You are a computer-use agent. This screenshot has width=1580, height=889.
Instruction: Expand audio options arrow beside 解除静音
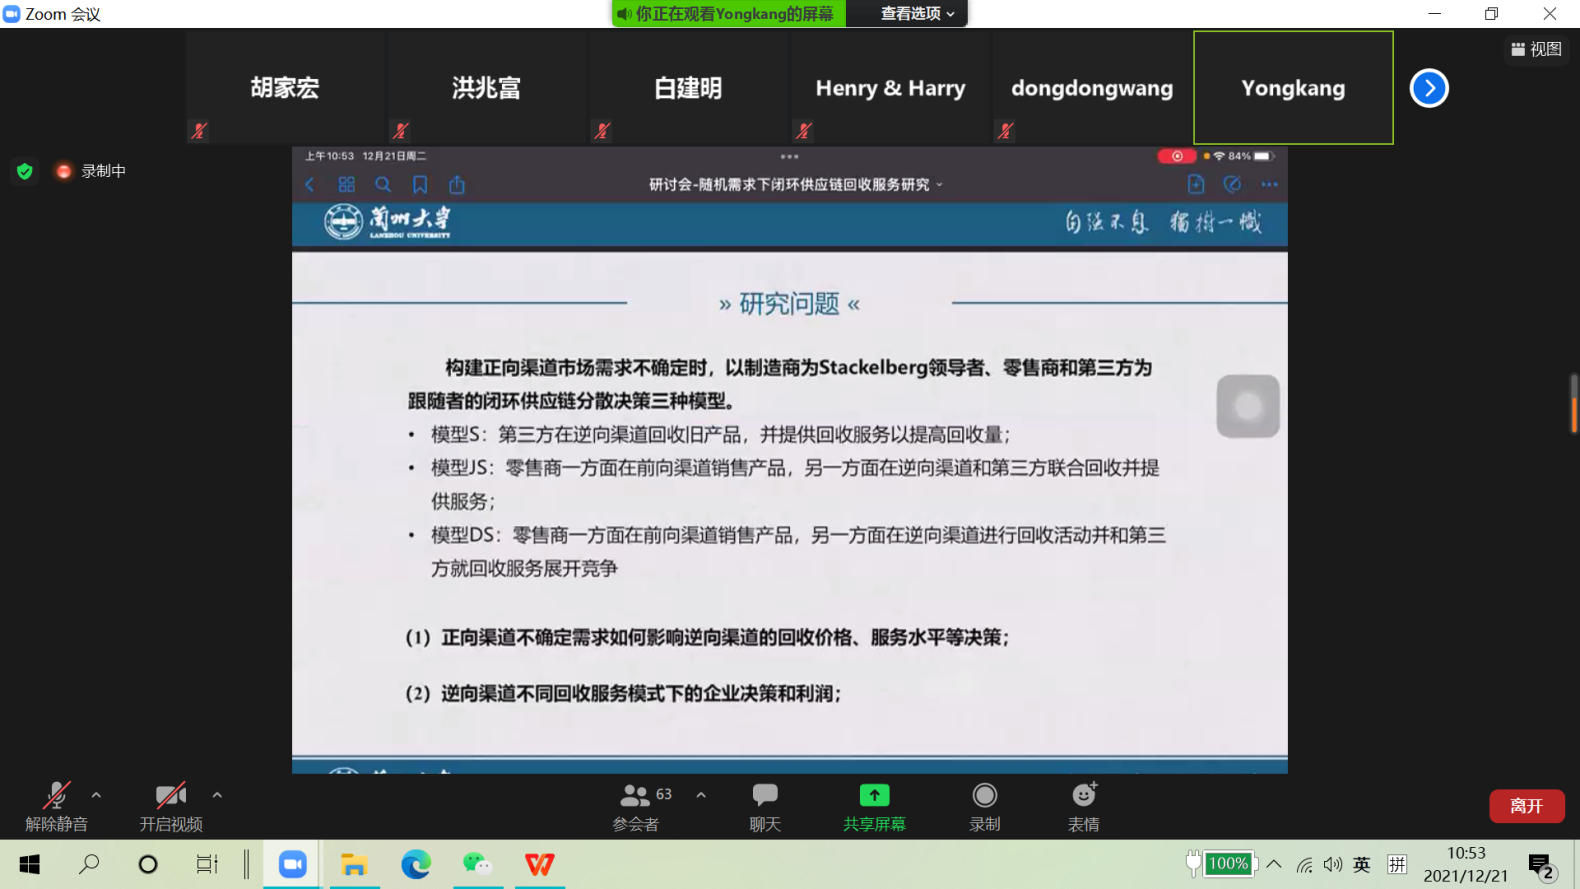96,795
